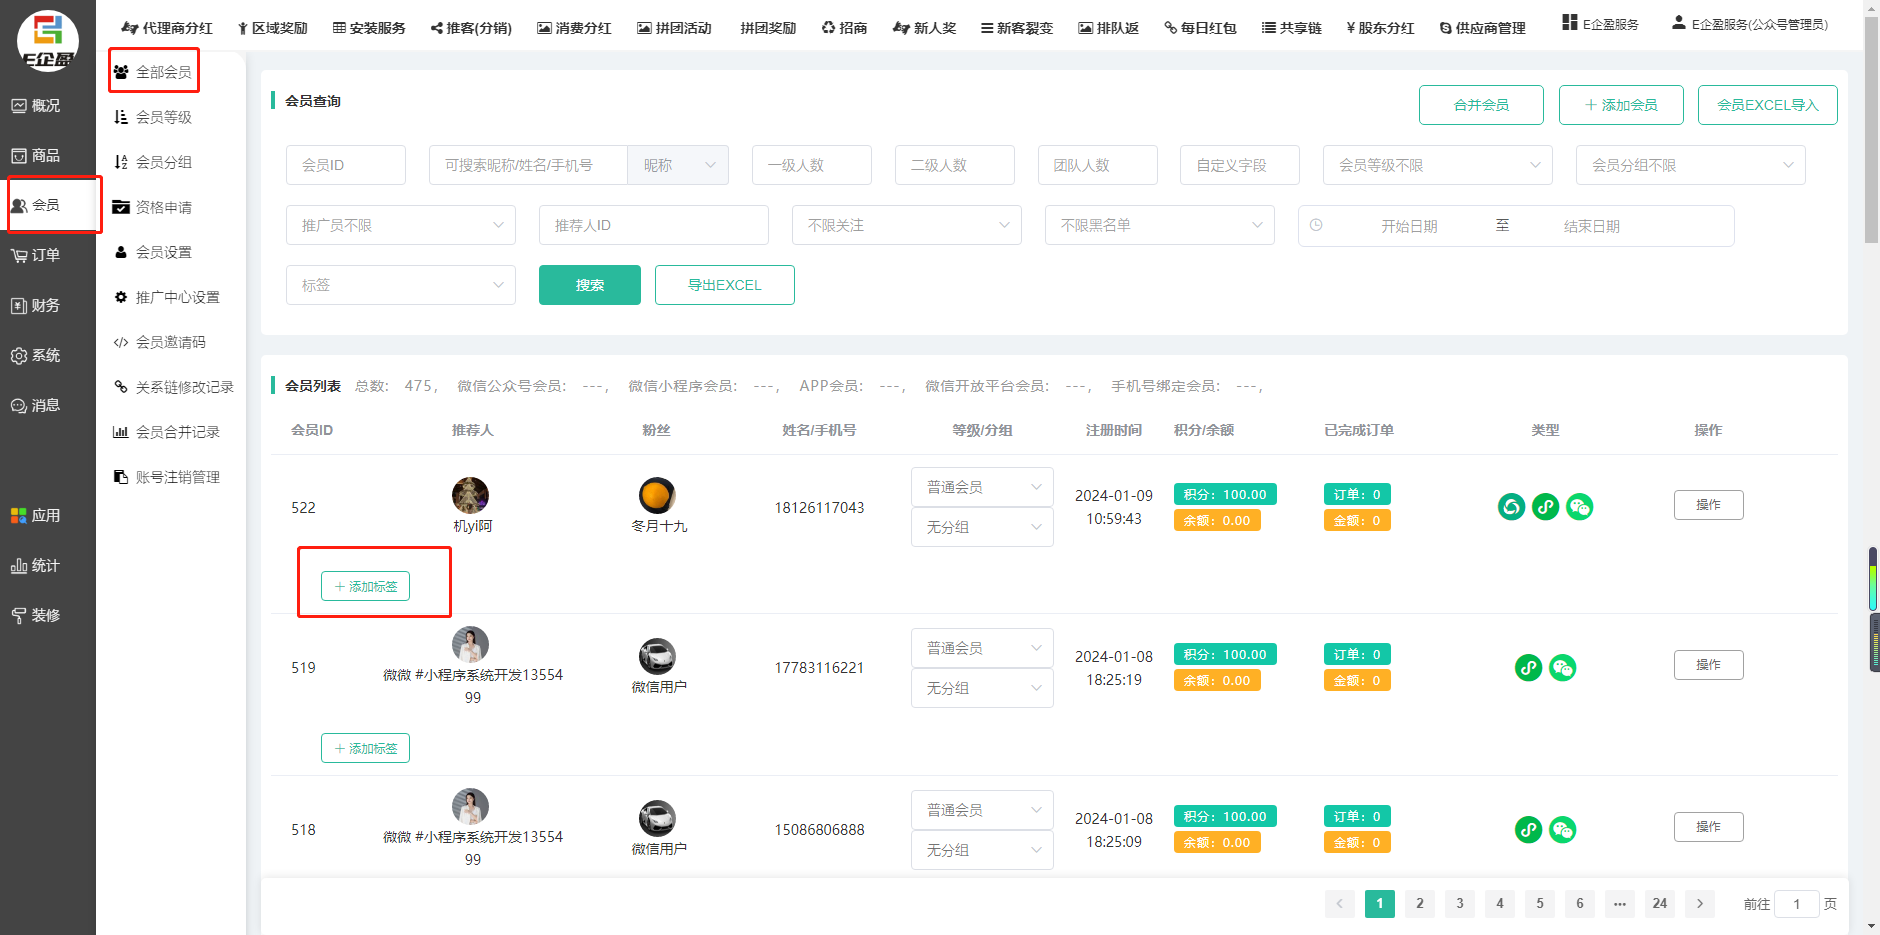Open the 统计 statistics section
The width and height of the screenshot is (1880, 935).
(x=36, y=565)
